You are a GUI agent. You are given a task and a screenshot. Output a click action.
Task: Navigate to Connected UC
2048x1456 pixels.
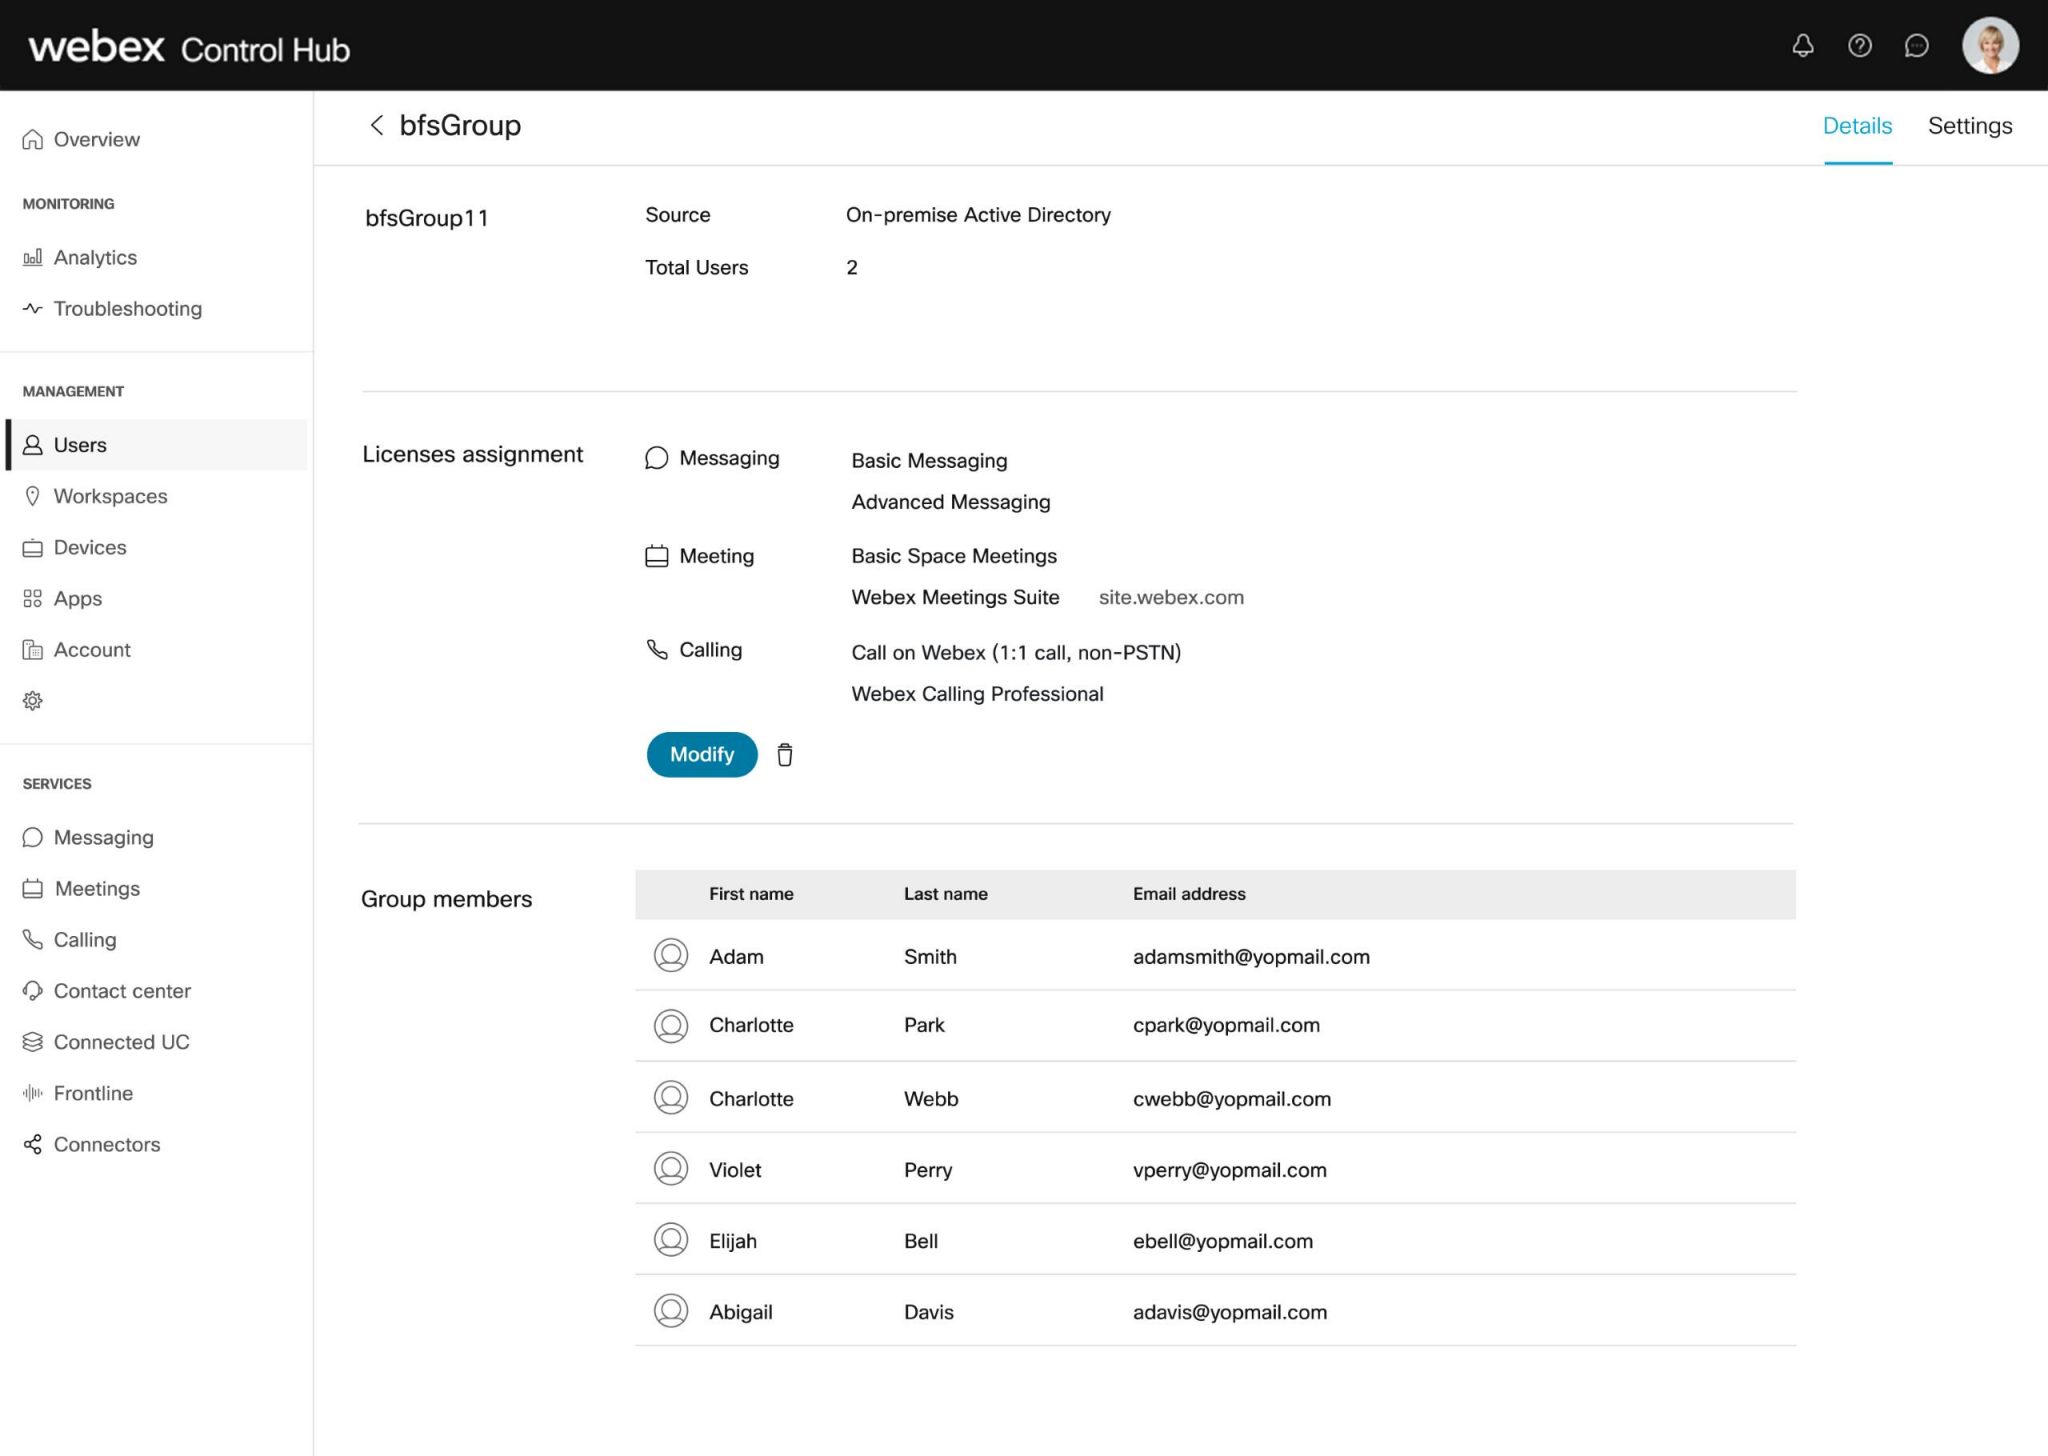121,1041
